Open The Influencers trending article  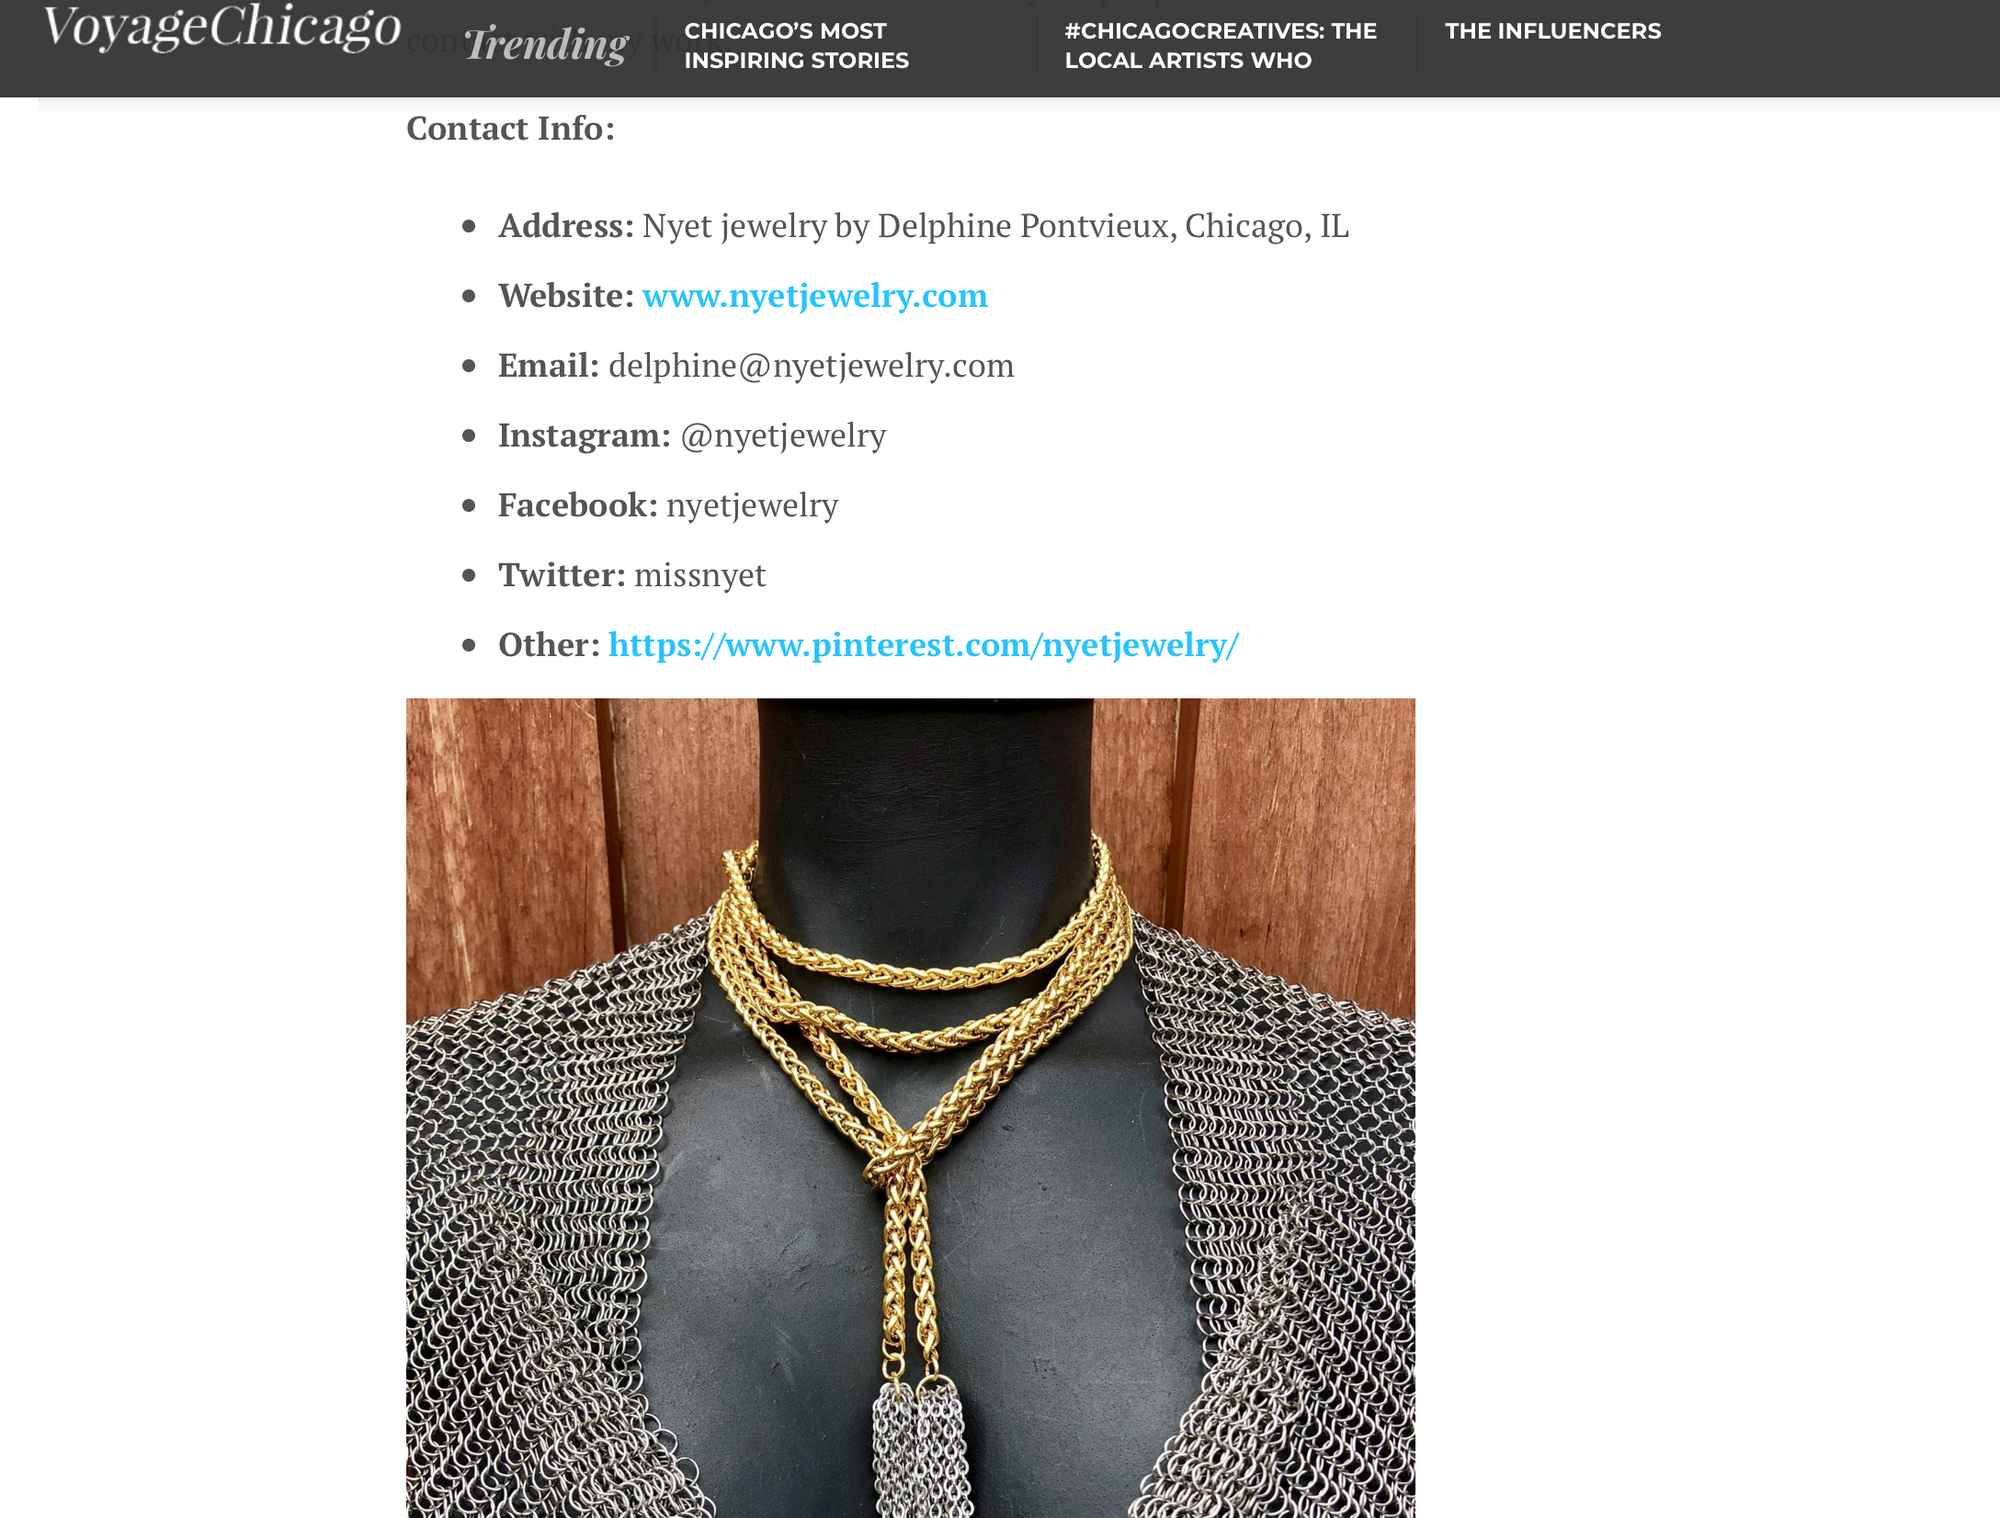tap(1552, 31)
